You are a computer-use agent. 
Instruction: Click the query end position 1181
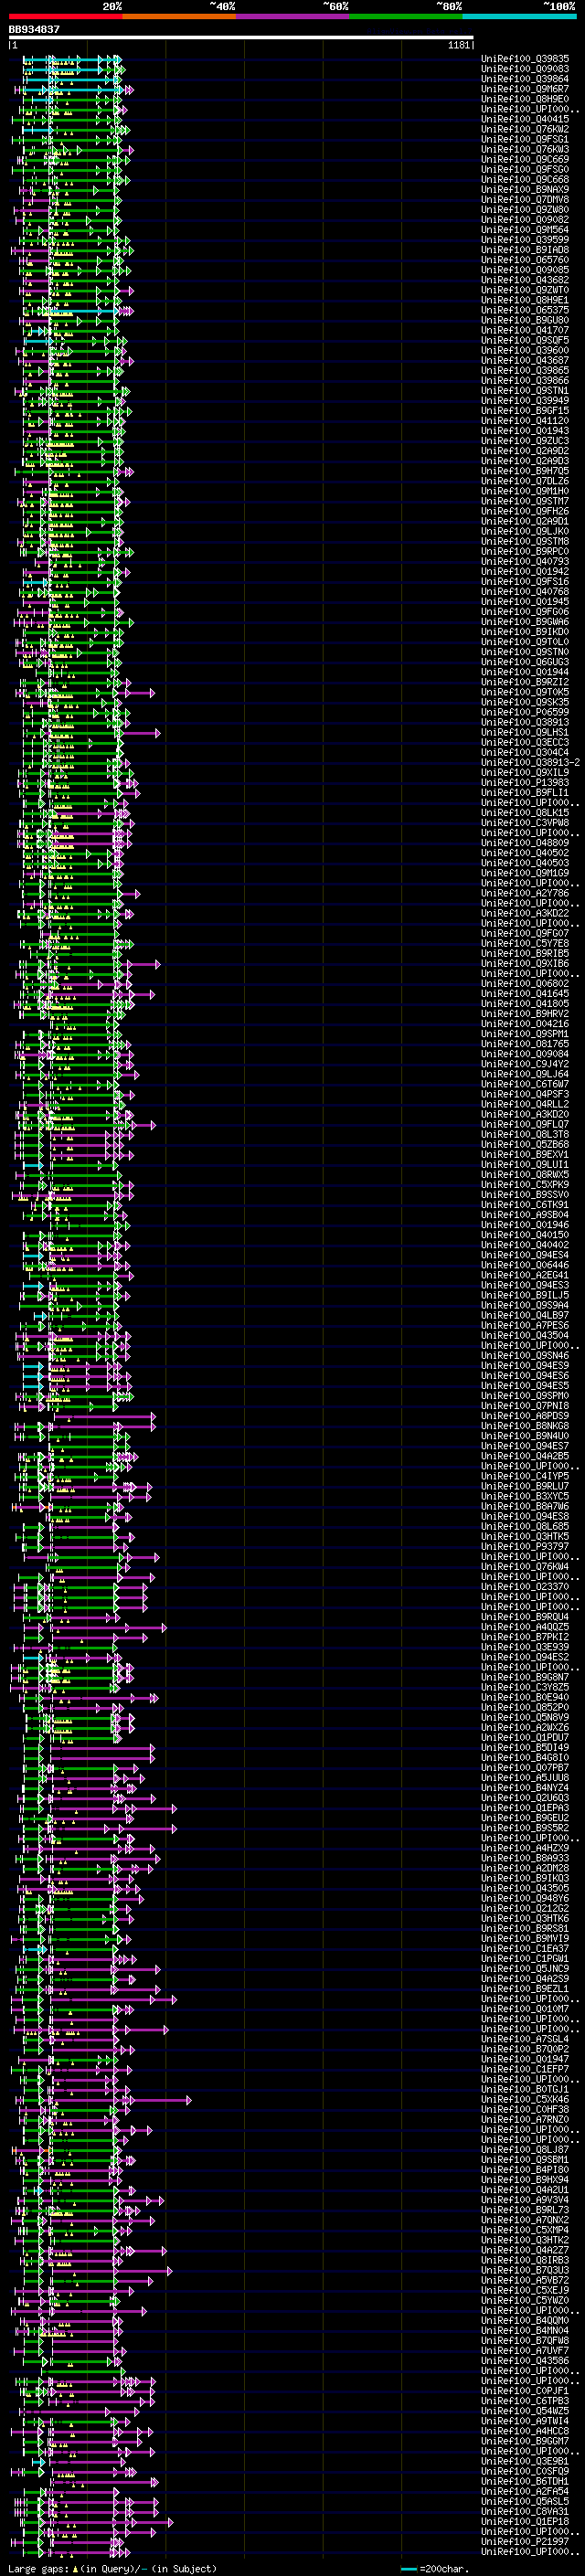(458, 45)
